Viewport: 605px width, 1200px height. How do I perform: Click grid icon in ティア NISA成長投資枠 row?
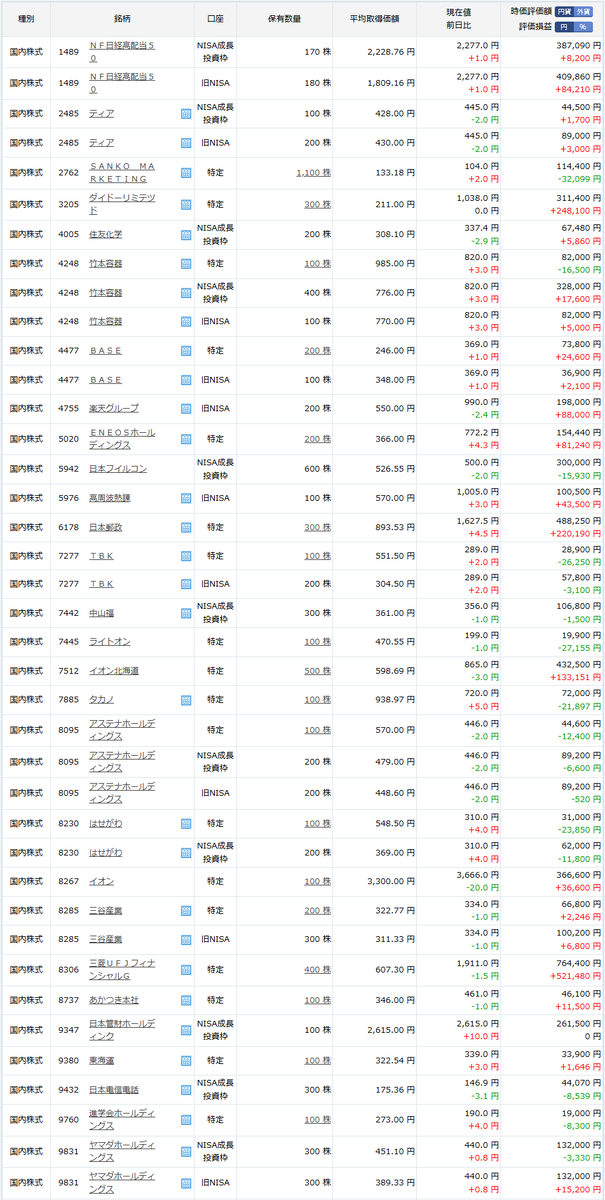pyautogui.click(x=186, y=114)
